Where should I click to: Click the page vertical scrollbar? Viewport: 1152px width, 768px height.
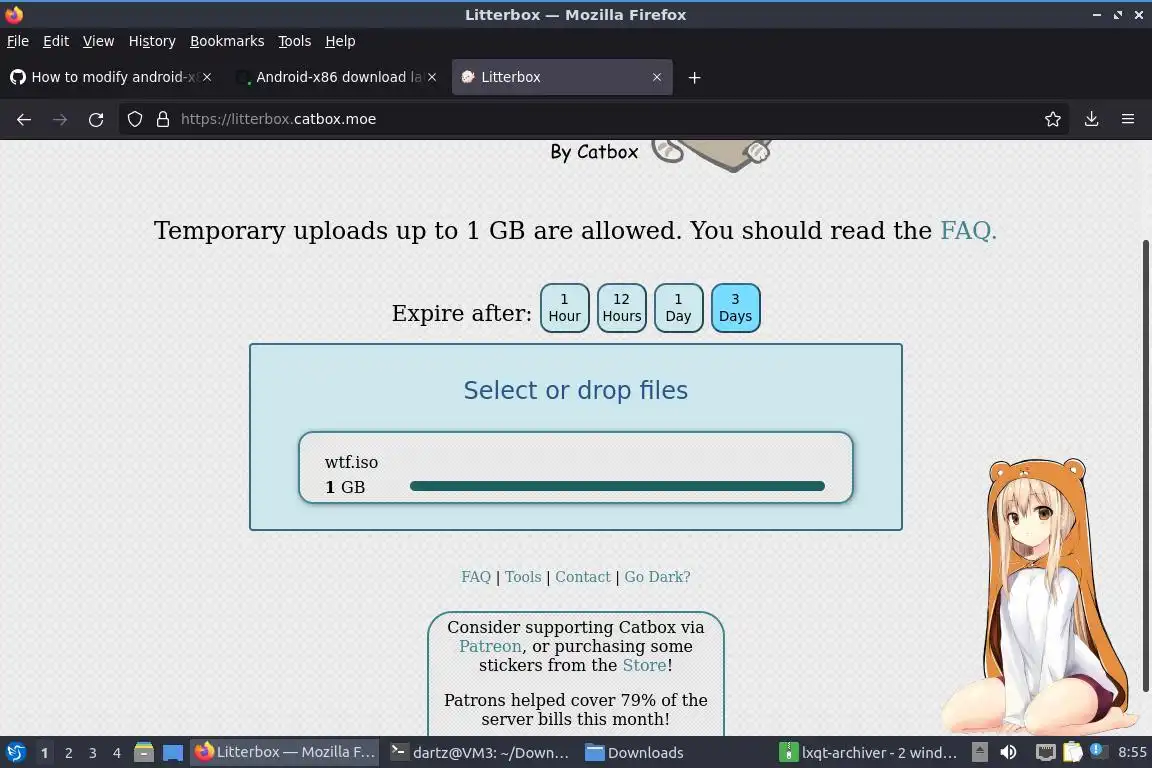pos(1145,465)
